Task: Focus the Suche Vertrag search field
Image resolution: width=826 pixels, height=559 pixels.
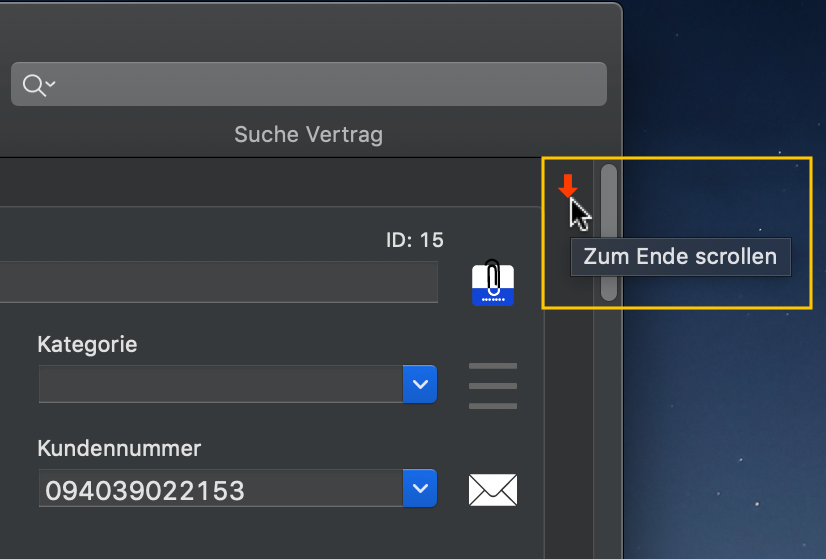Action: pos(309,84)
